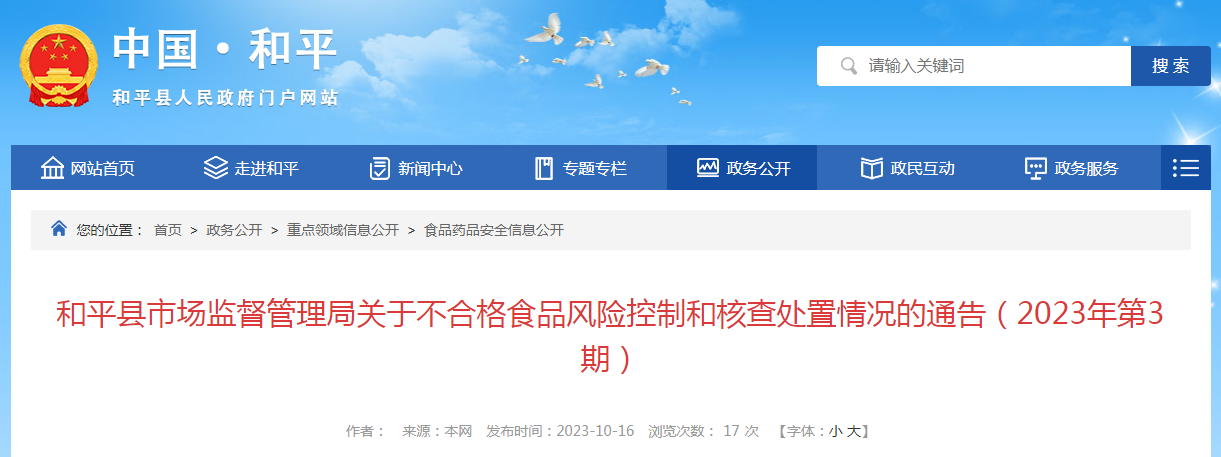The height and width of the screenshot is (457, 1221).
Task: Click the 政务服务 chat icon
Action: pyautogui.click(x=1036, y=168)
